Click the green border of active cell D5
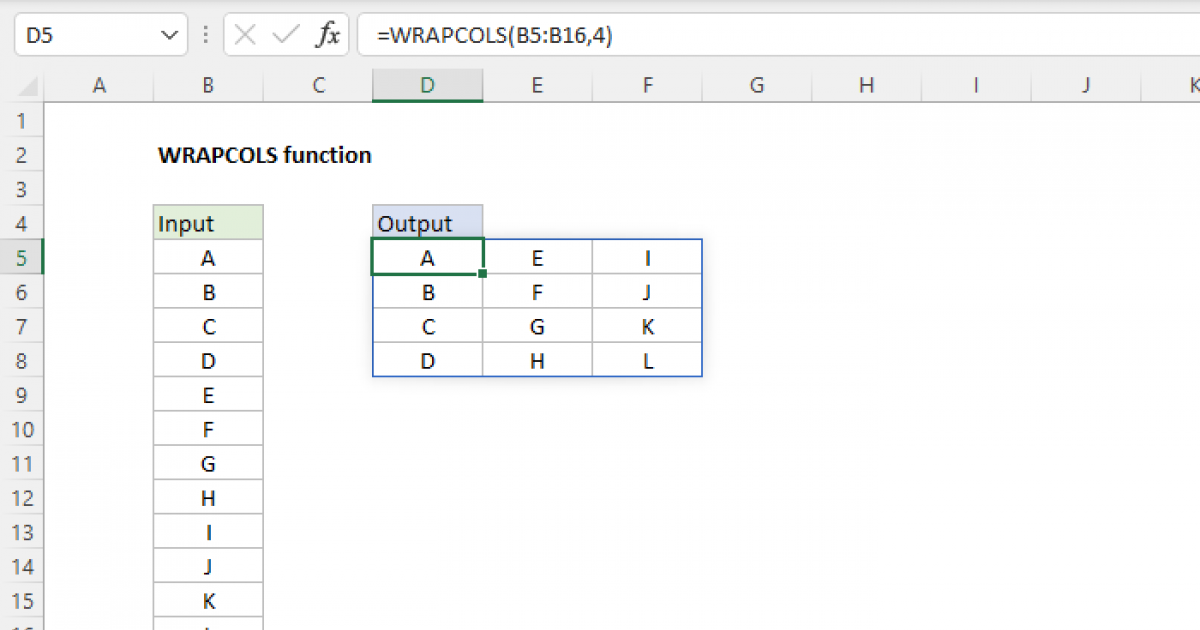Viewport: 1200px width, 630px height. [x=427, y=240]
